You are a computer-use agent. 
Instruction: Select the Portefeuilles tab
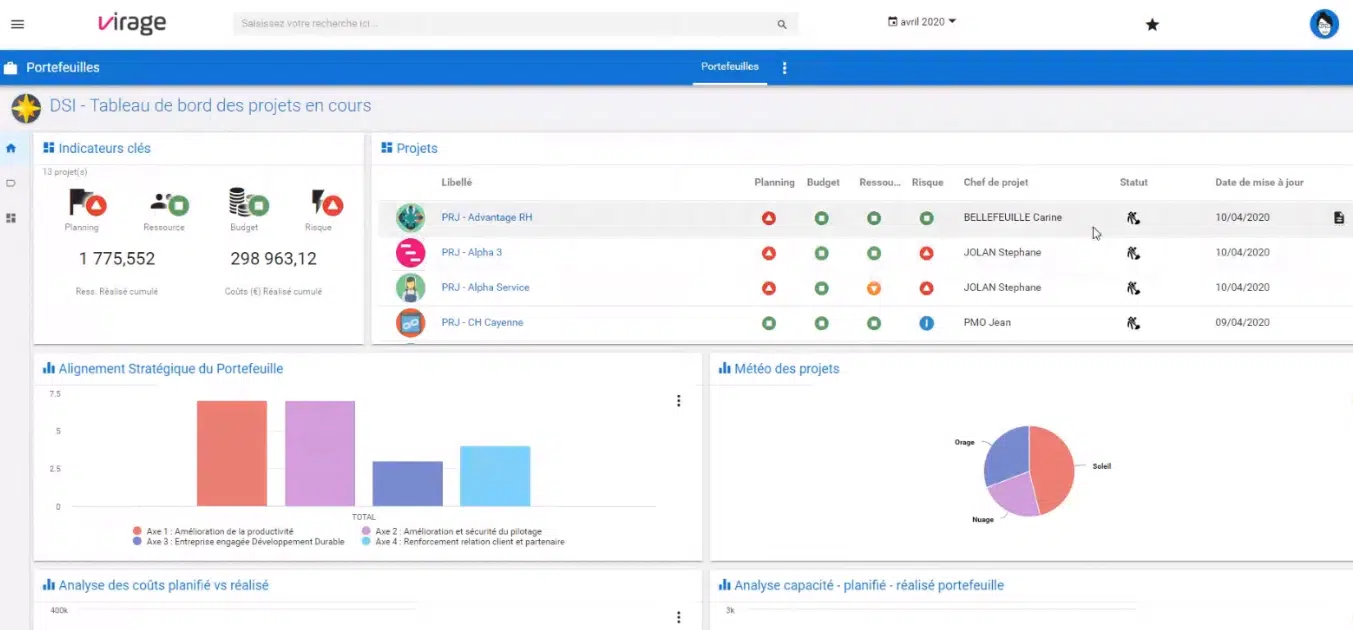(730, 67)
